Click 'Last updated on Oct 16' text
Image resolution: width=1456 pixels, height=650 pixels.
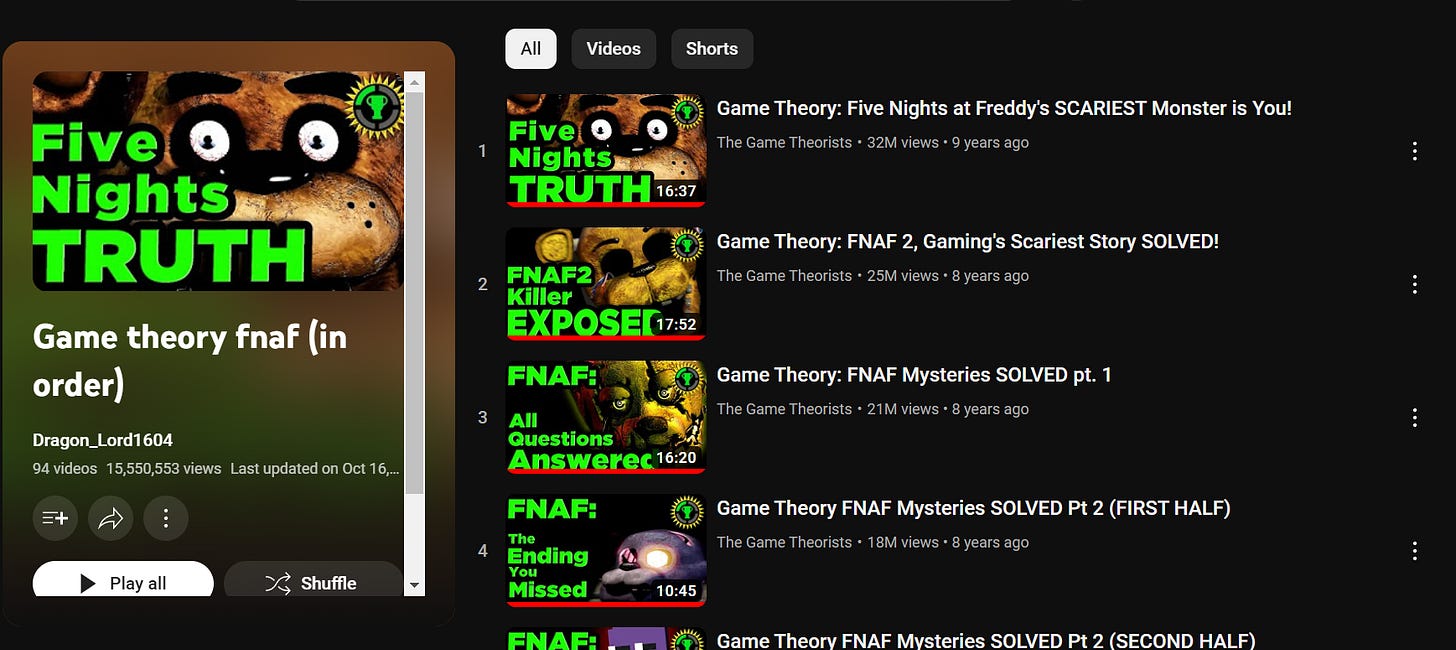point(315,468)
